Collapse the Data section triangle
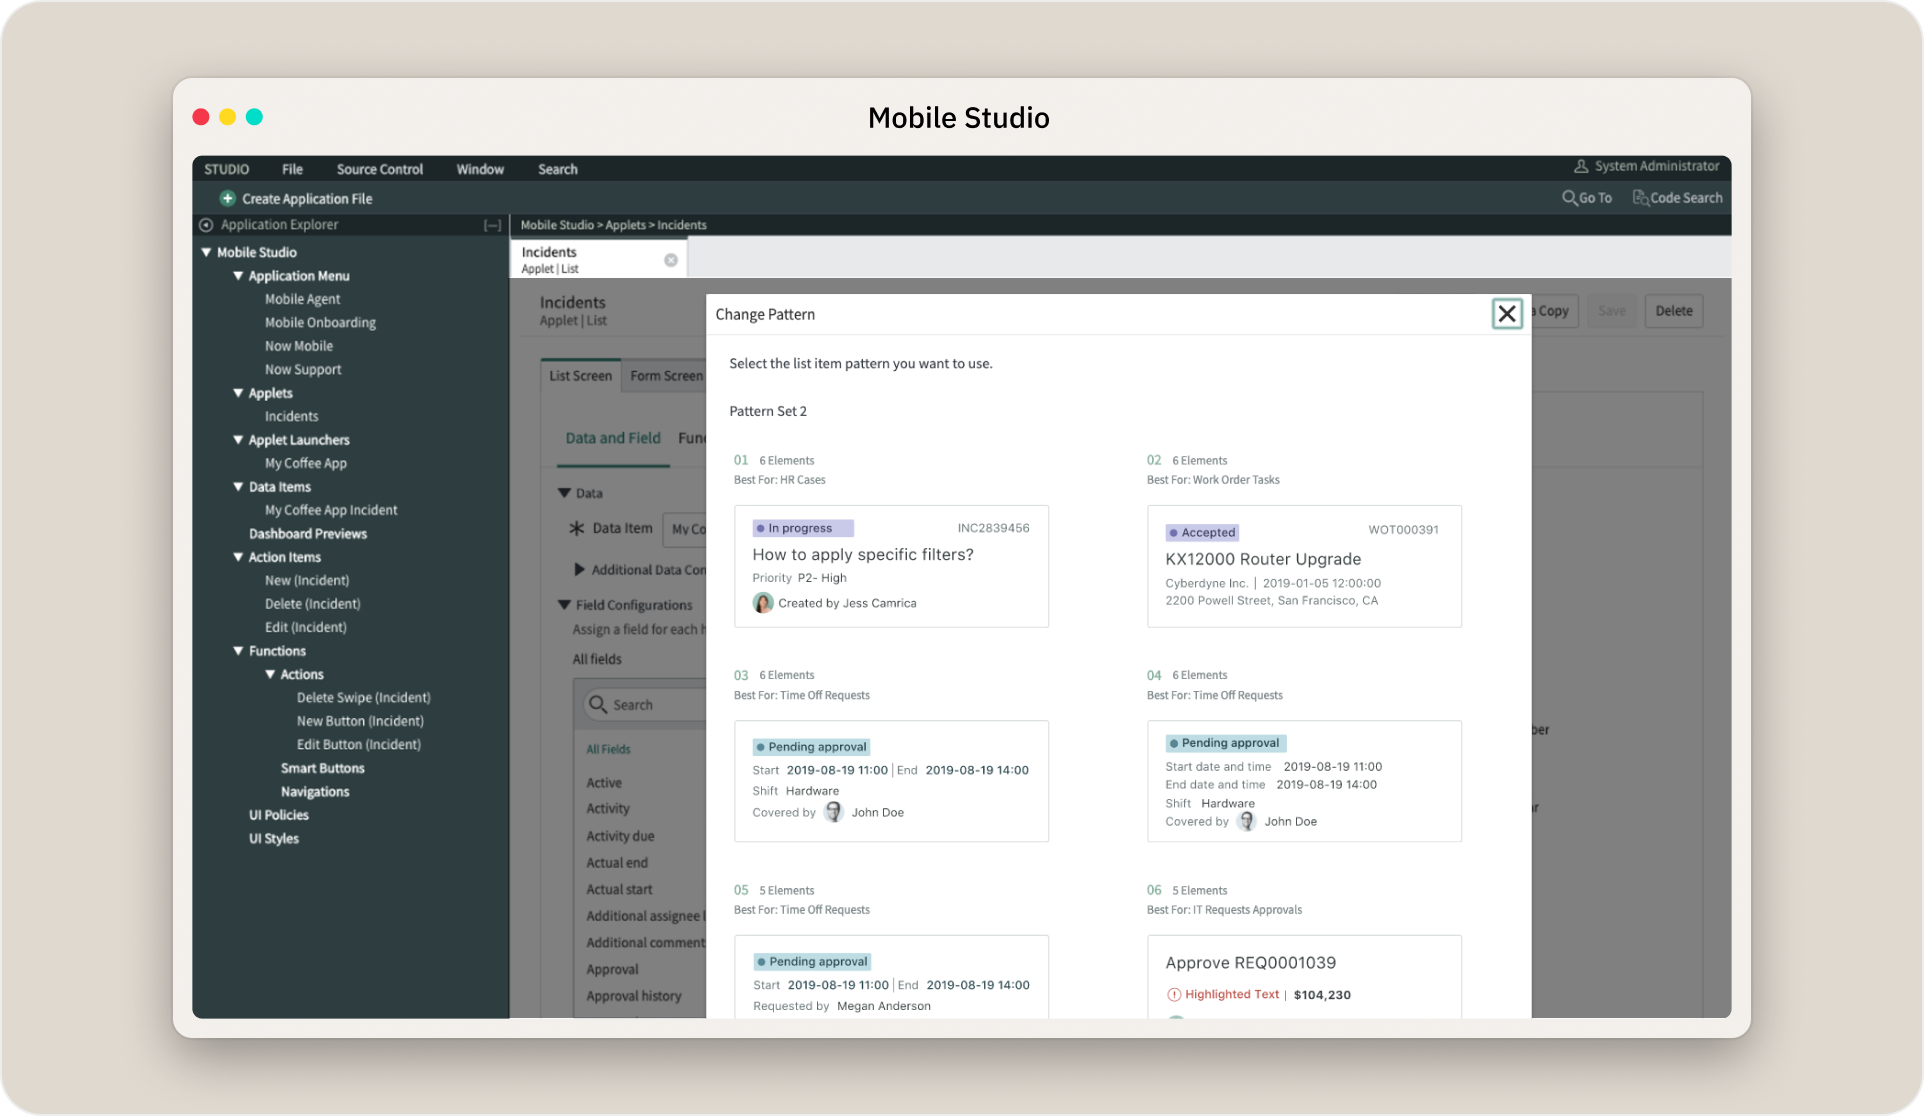The width and height of the screenshot is (1924, 1116). 564,493
